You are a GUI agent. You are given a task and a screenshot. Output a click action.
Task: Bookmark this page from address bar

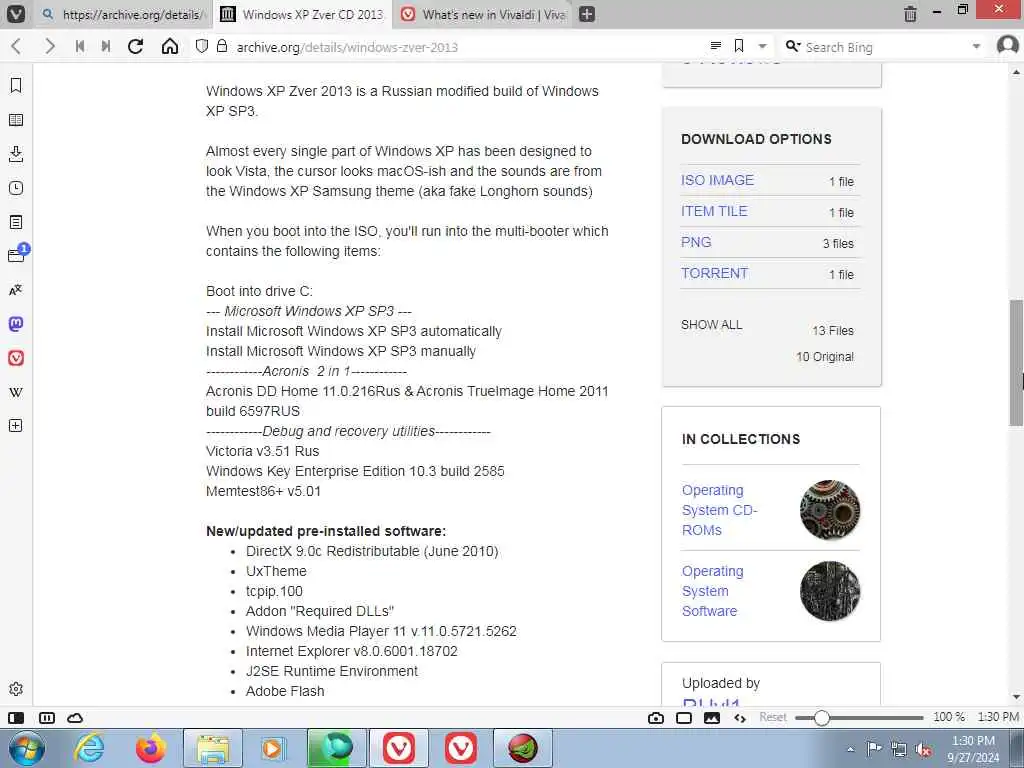[x=739, y=46]
